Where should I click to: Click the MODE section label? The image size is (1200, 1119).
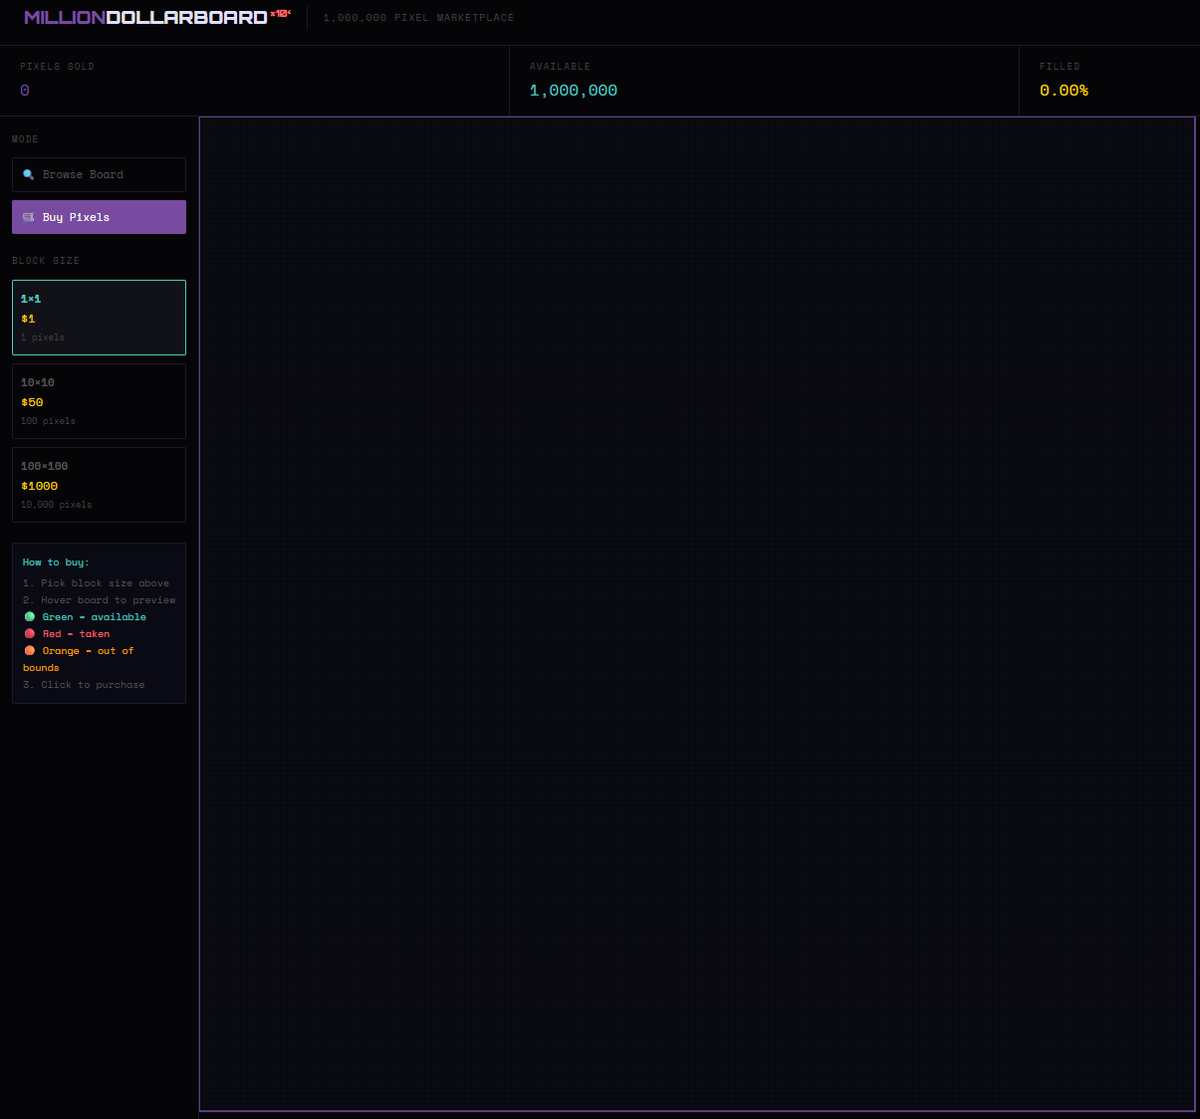pos(26,139)
